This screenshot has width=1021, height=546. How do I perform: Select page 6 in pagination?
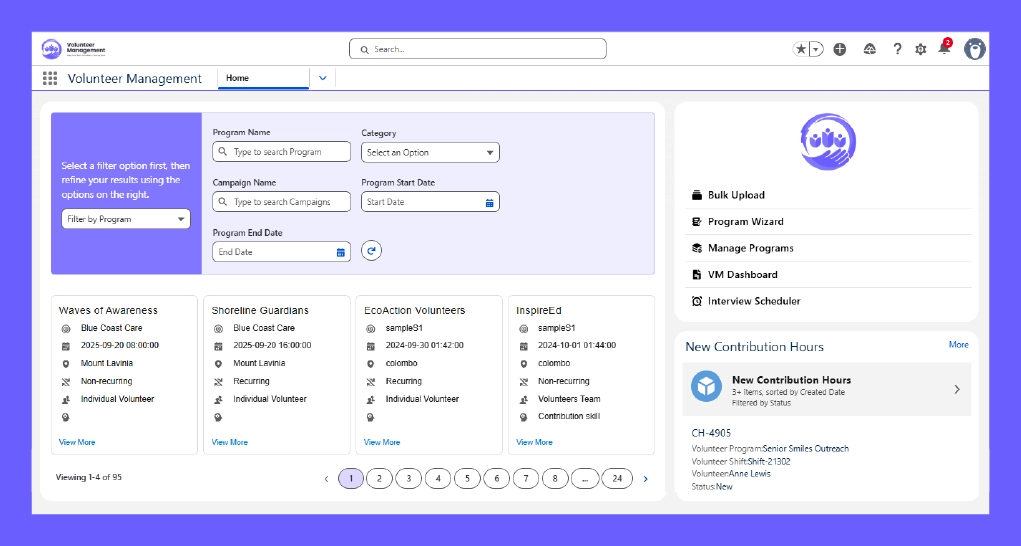(x=496, y=479)
